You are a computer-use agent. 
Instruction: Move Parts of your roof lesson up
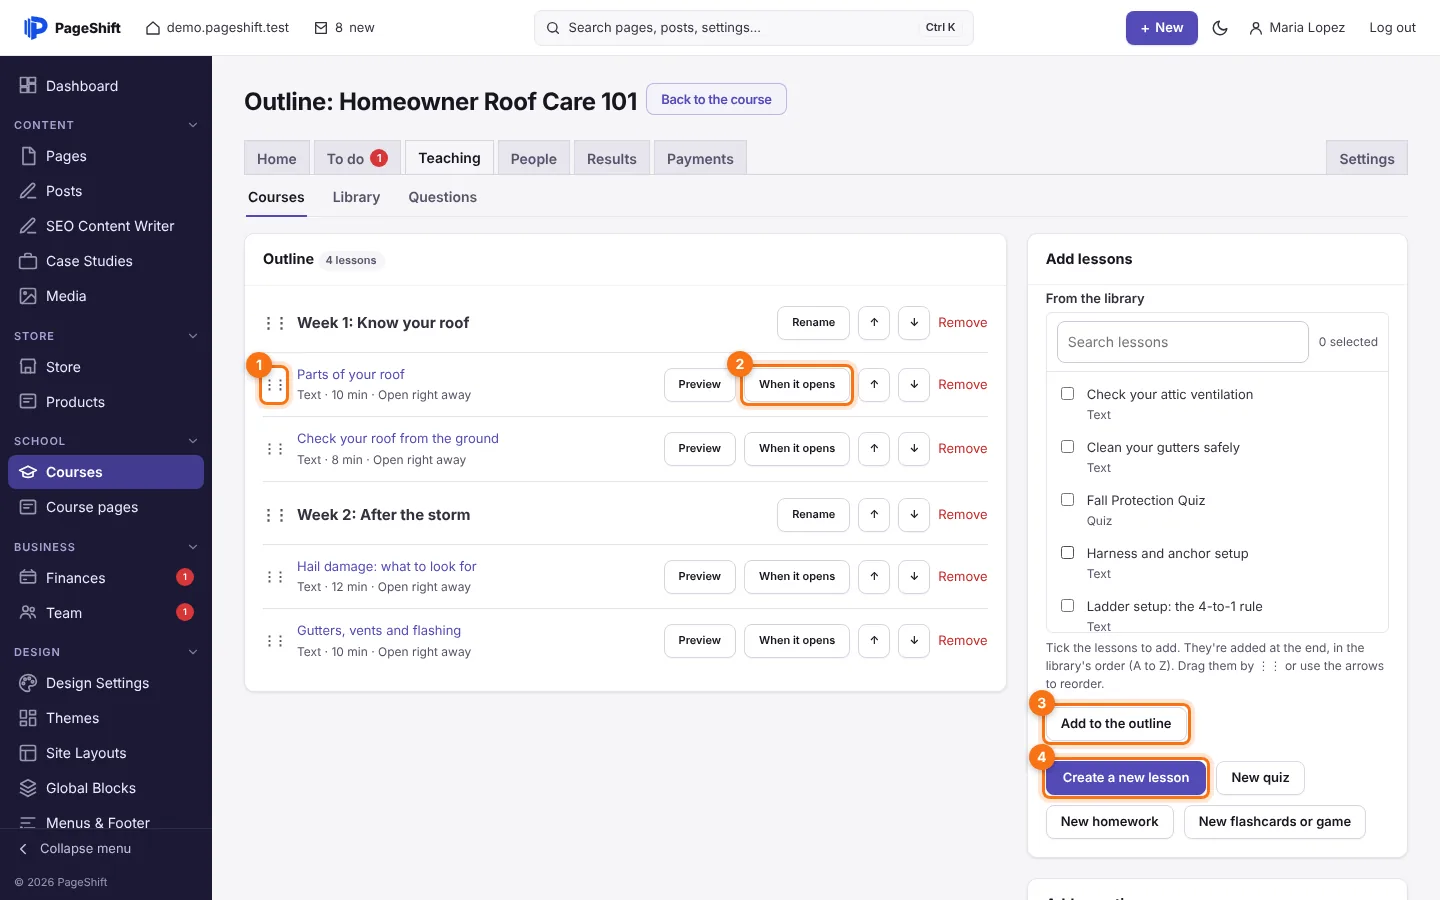pos(874,385)
